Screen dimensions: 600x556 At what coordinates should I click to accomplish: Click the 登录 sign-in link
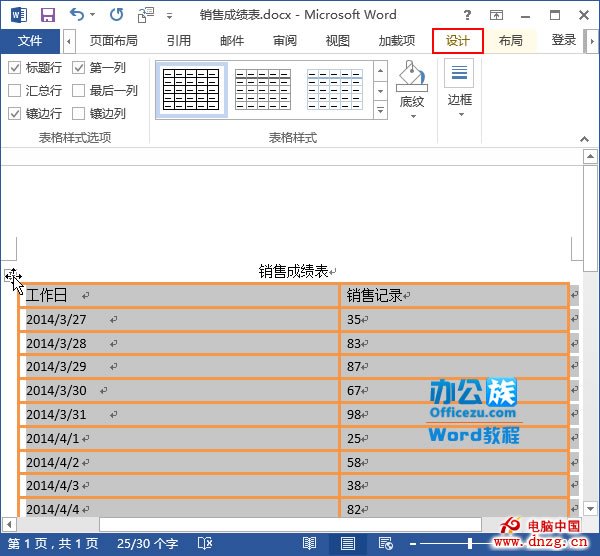tap(563, 40)
